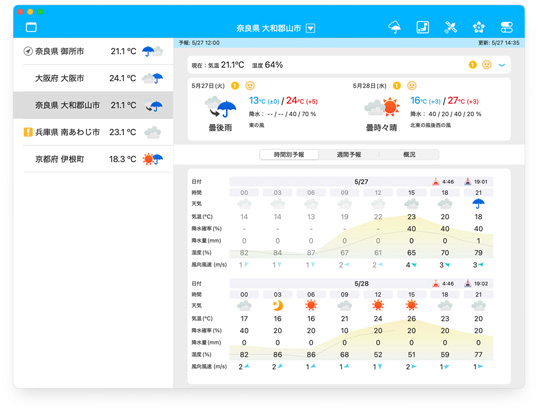Click sunset icon in the 5/27 header
This screenshot has width=538, height=410.
click(x=468, y=181)
